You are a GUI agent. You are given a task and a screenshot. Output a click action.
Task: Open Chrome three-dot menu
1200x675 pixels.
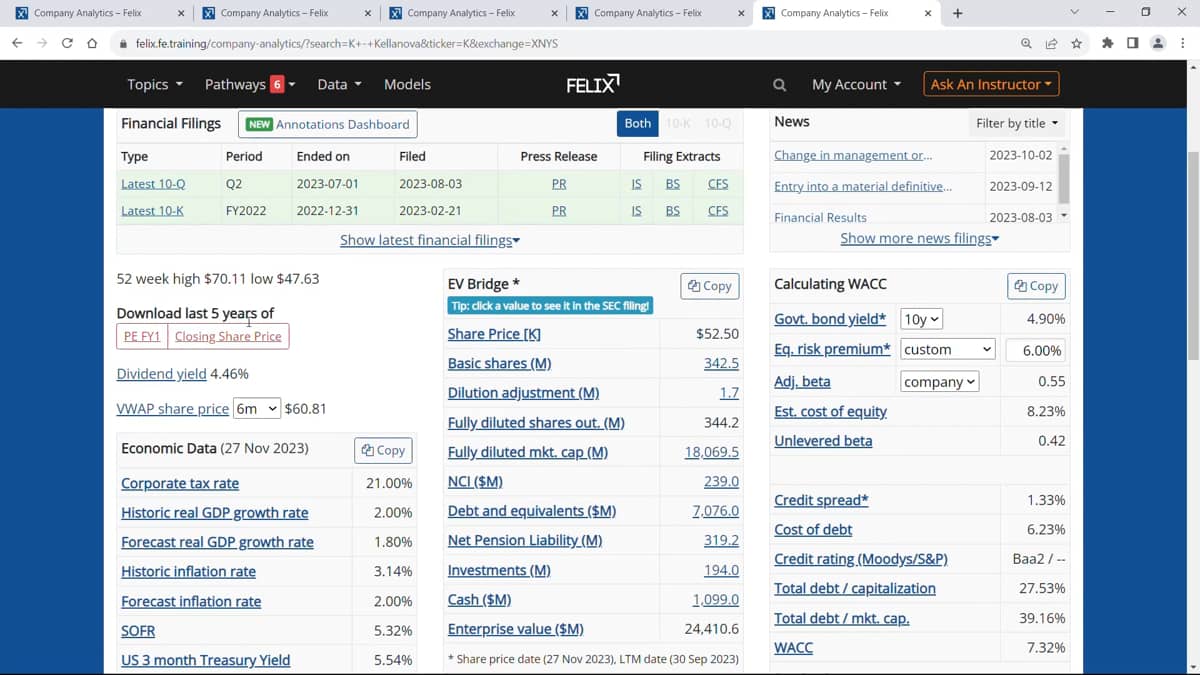pyautogui.click(x=1184, y=43)
